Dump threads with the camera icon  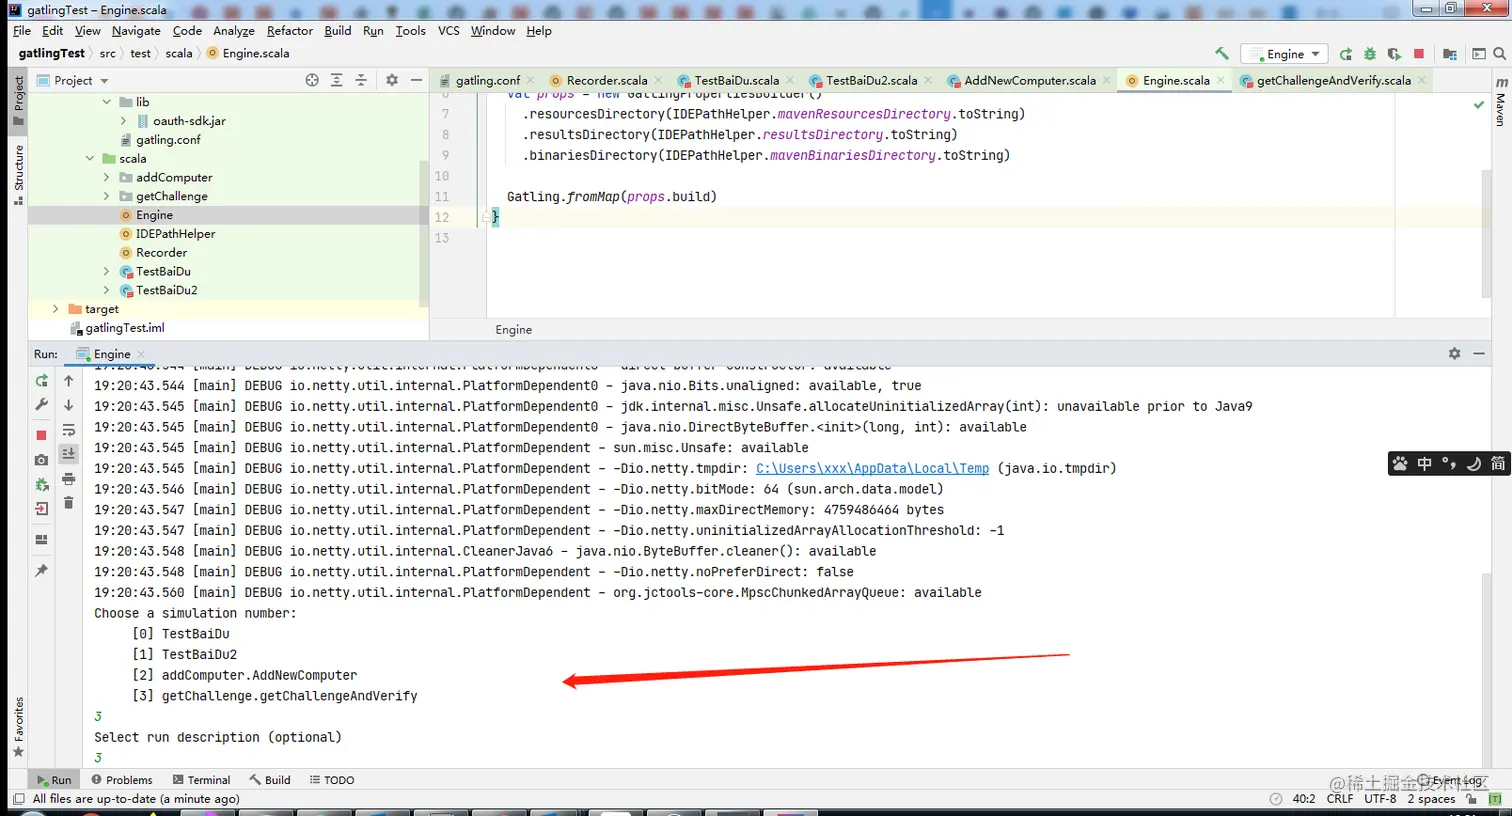41,460
